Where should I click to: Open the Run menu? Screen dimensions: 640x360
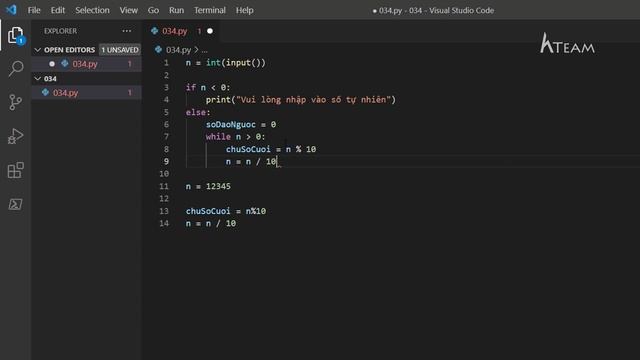coord(176,10)
